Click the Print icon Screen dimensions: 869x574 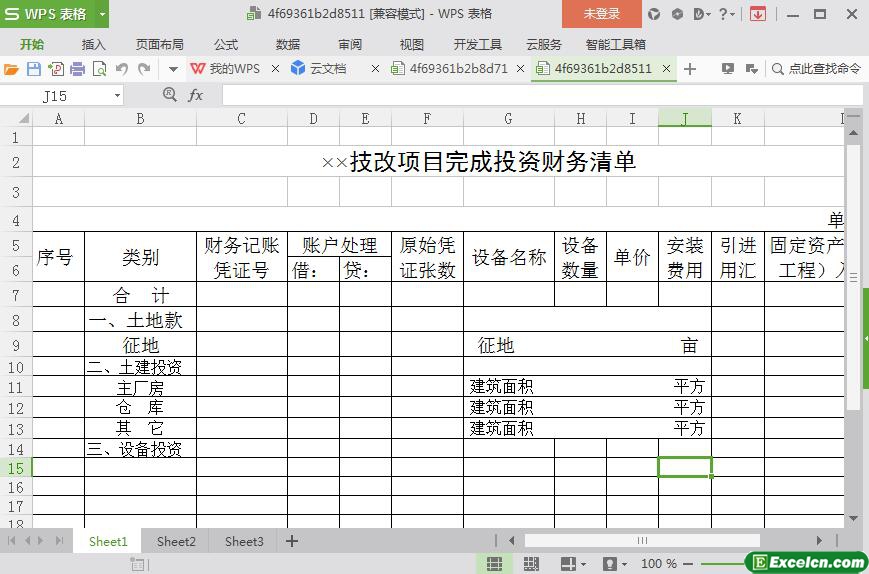78,69
